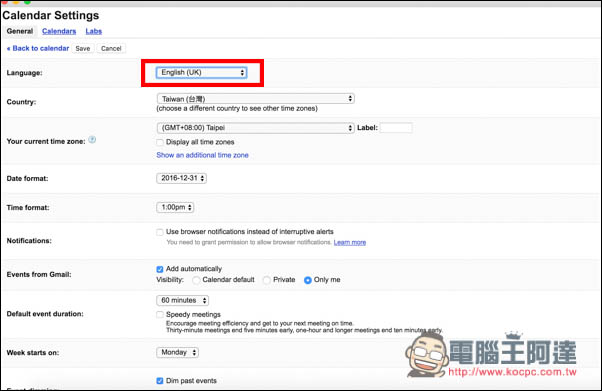Click Show an additional time zone
The image size is (602, 391).
202,155
